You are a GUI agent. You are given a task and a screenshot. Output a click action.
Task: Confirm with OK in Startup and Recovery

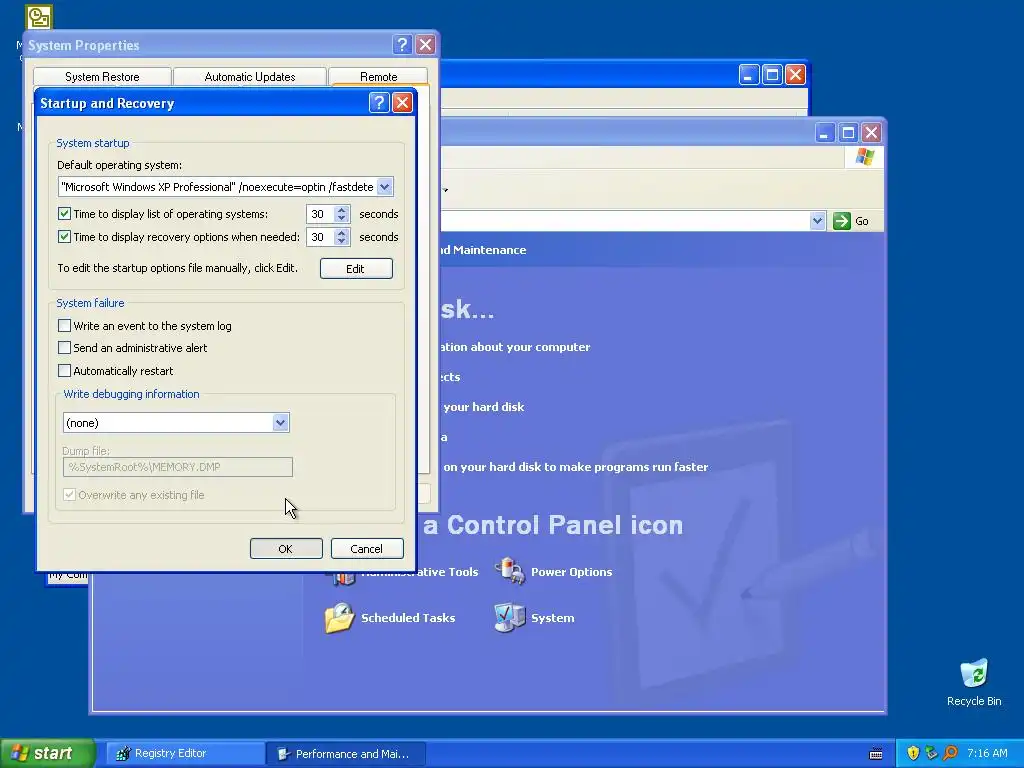286,549
